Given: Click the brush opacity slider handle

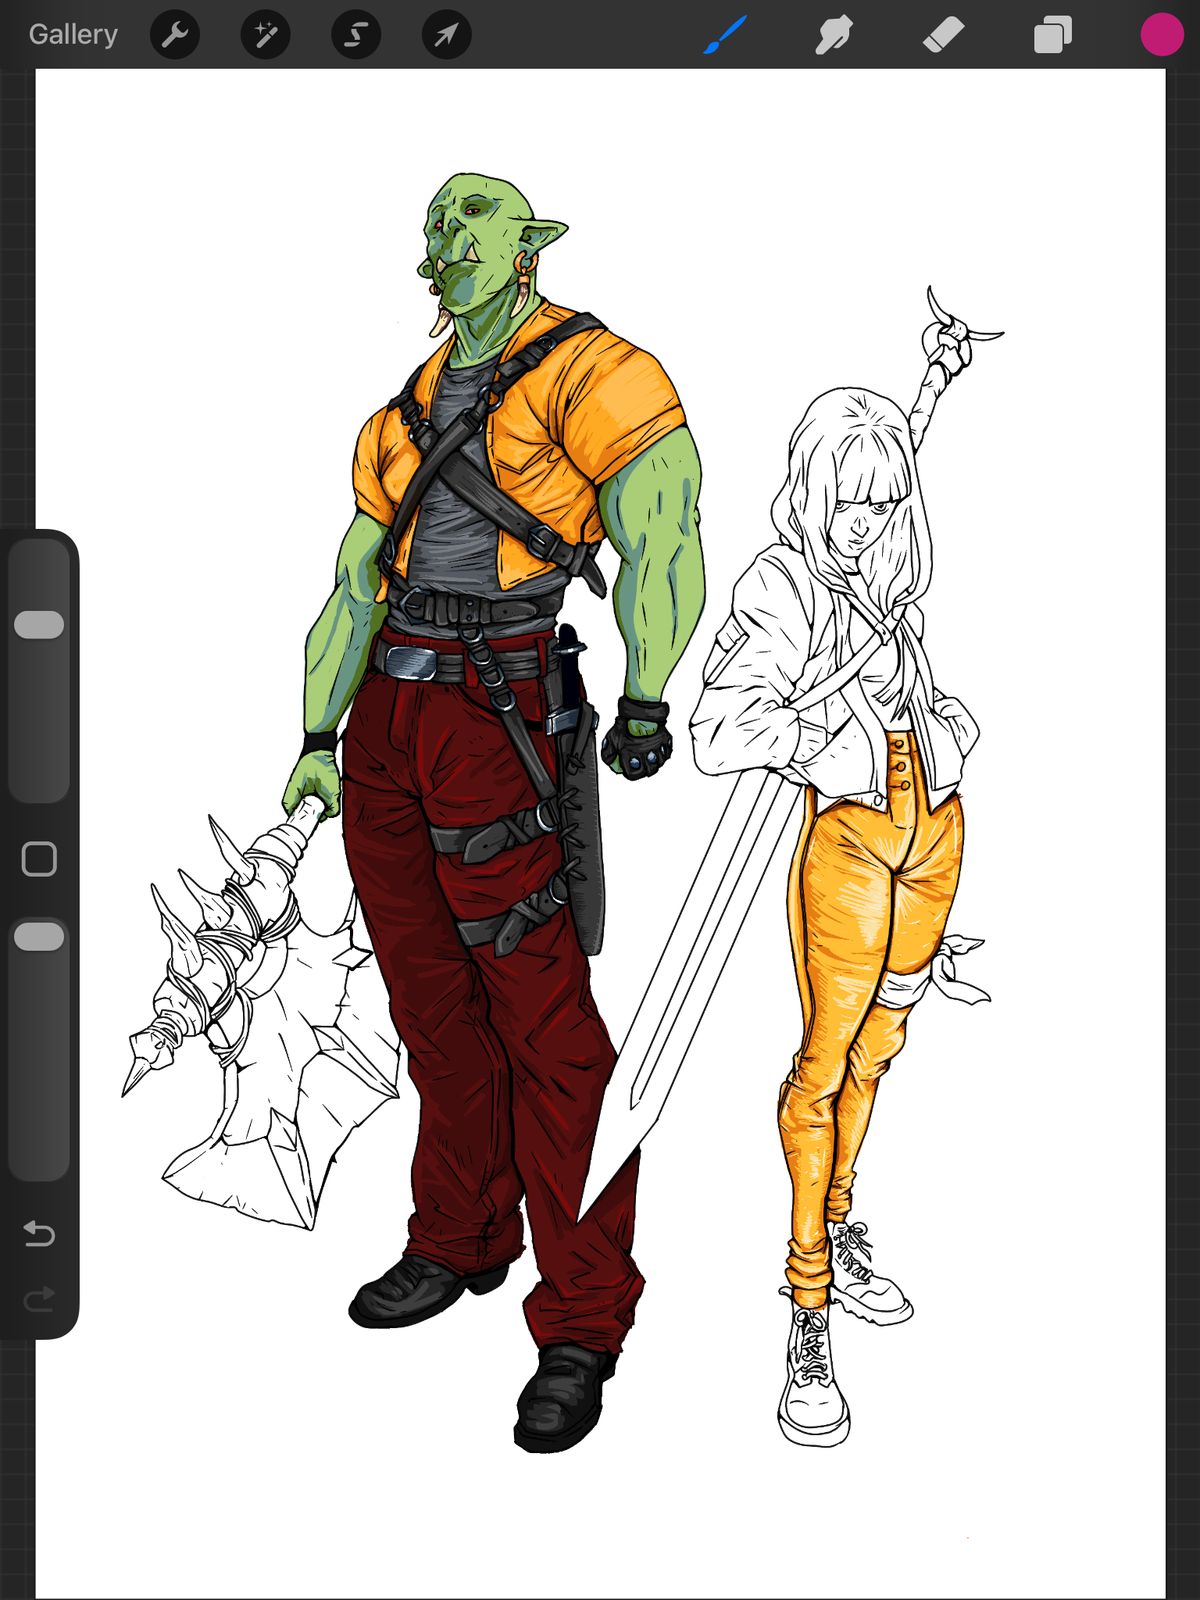Looking at the screenshot, I should coord(40,937).
